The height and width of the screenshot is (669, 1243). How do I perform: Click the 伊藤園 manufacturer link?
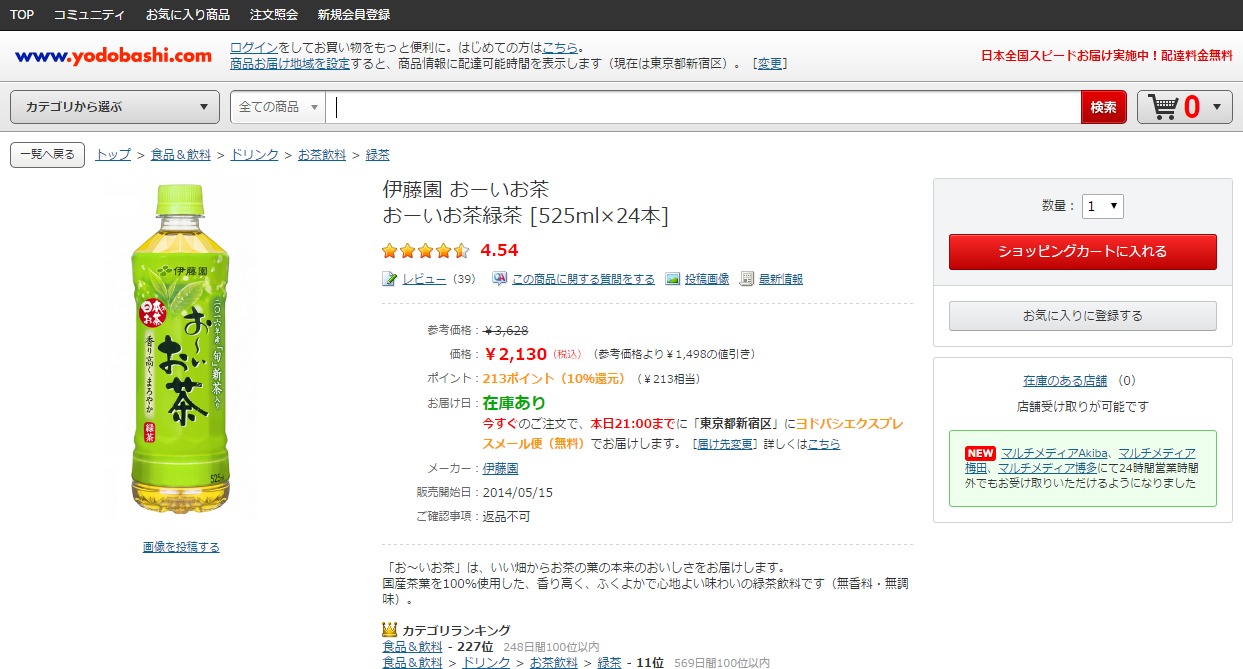click(x=500, y=468)
